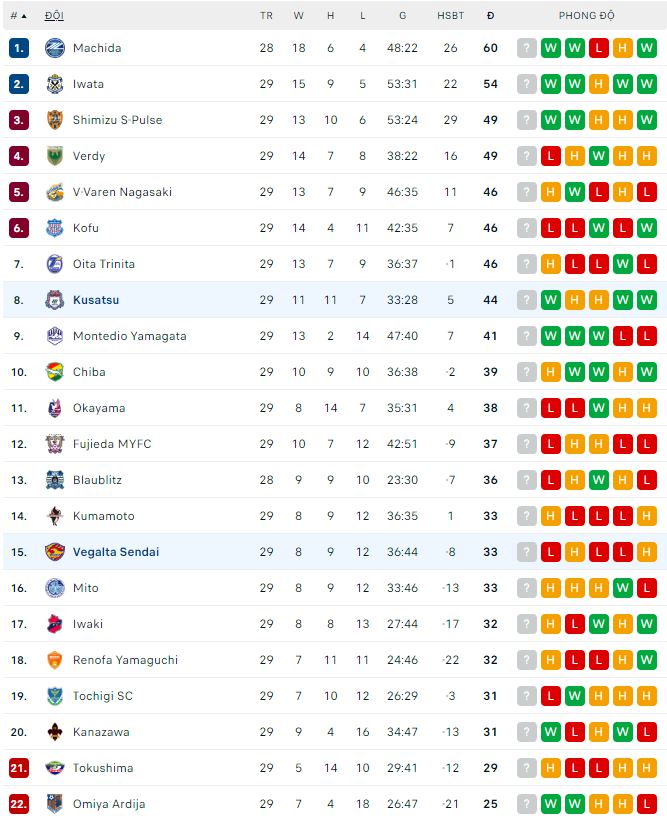Screen dimensions: 667x820
Task: Click Kusatsu's first green W form badge
Action: (x=551, y=300)
